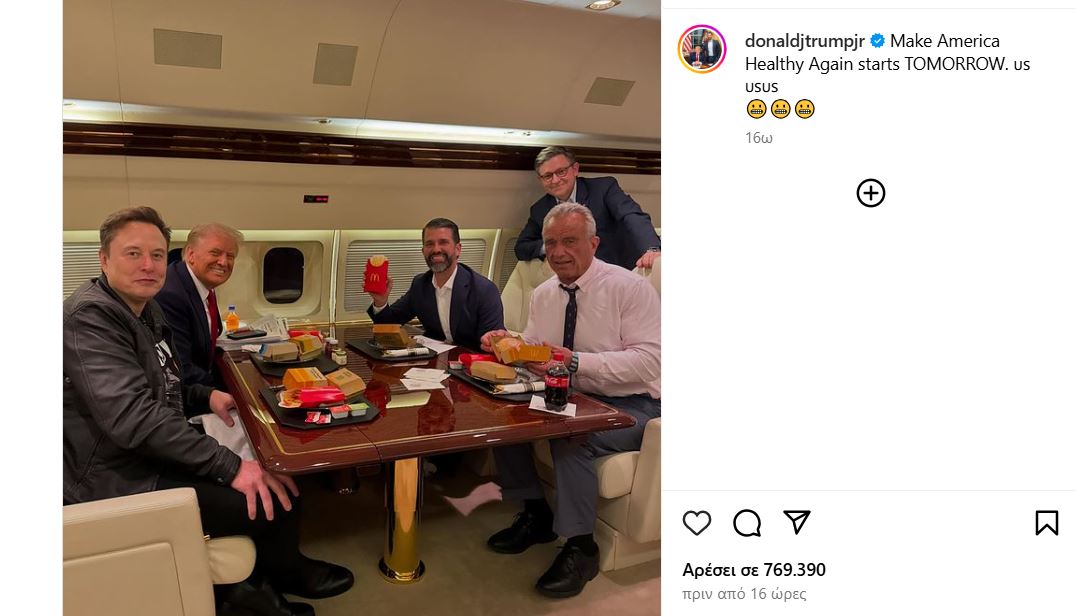The height and width of the screenshot is (616, 1076).
Task: Like the post with the heart icon
Action: coord(697,523)
